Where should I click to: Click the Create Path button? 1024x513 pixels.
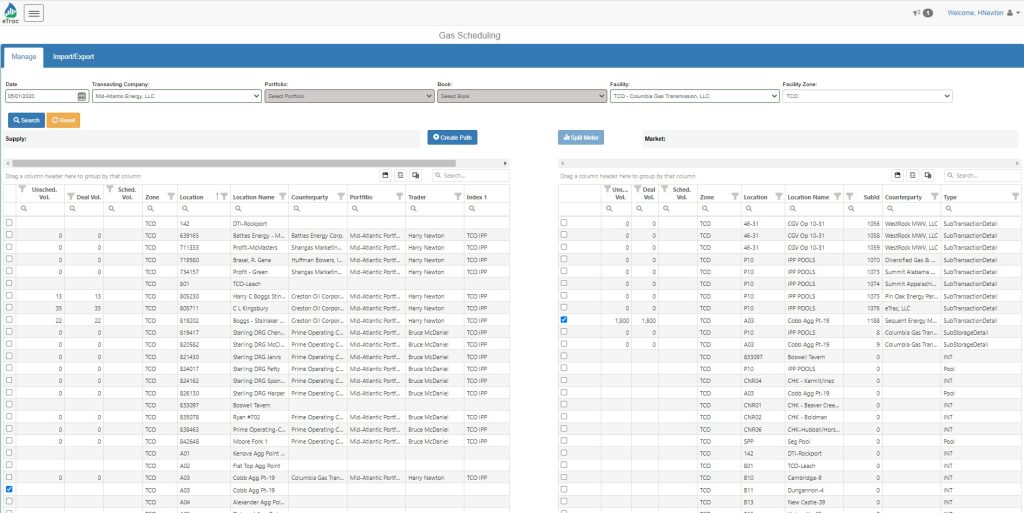[x=453, y=137]
